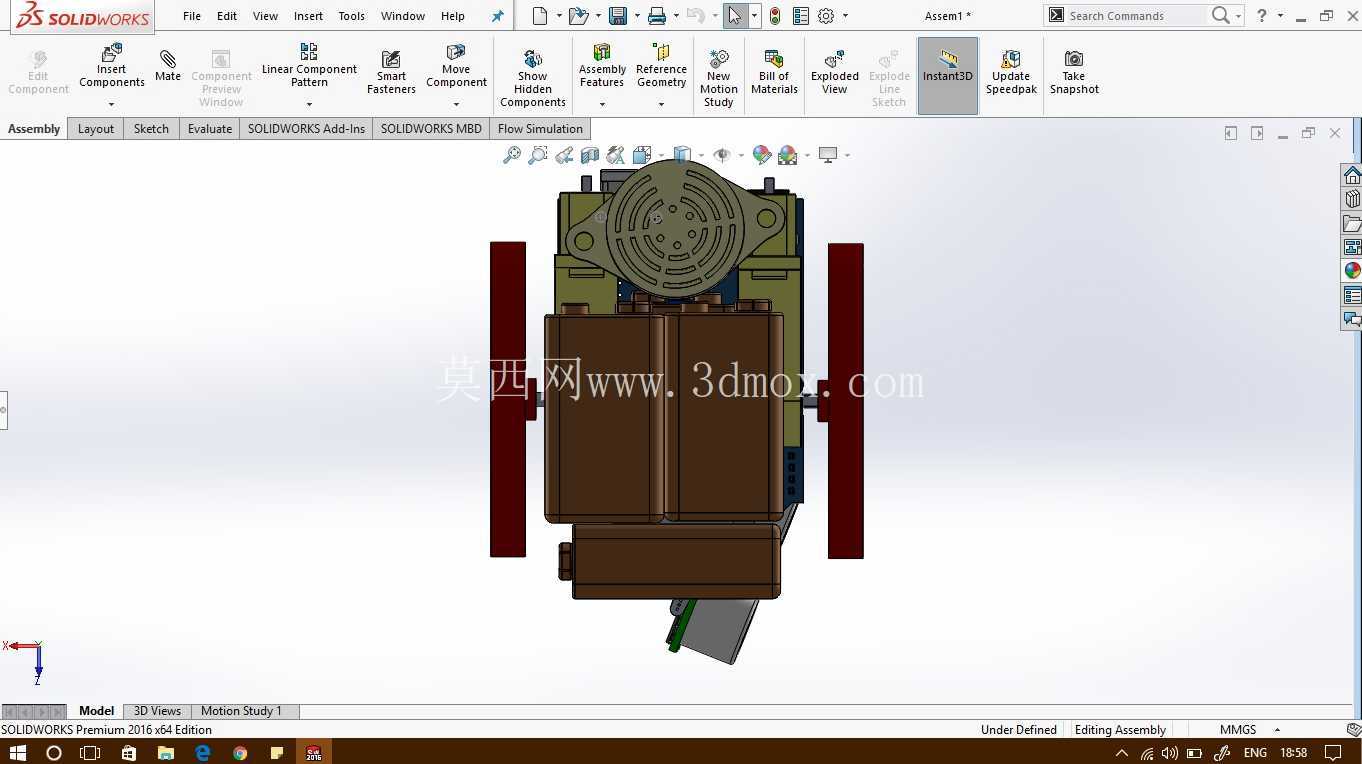Open the Help menu
Image resolution: width=1362 pixels, height=764 pixels.
453,16
